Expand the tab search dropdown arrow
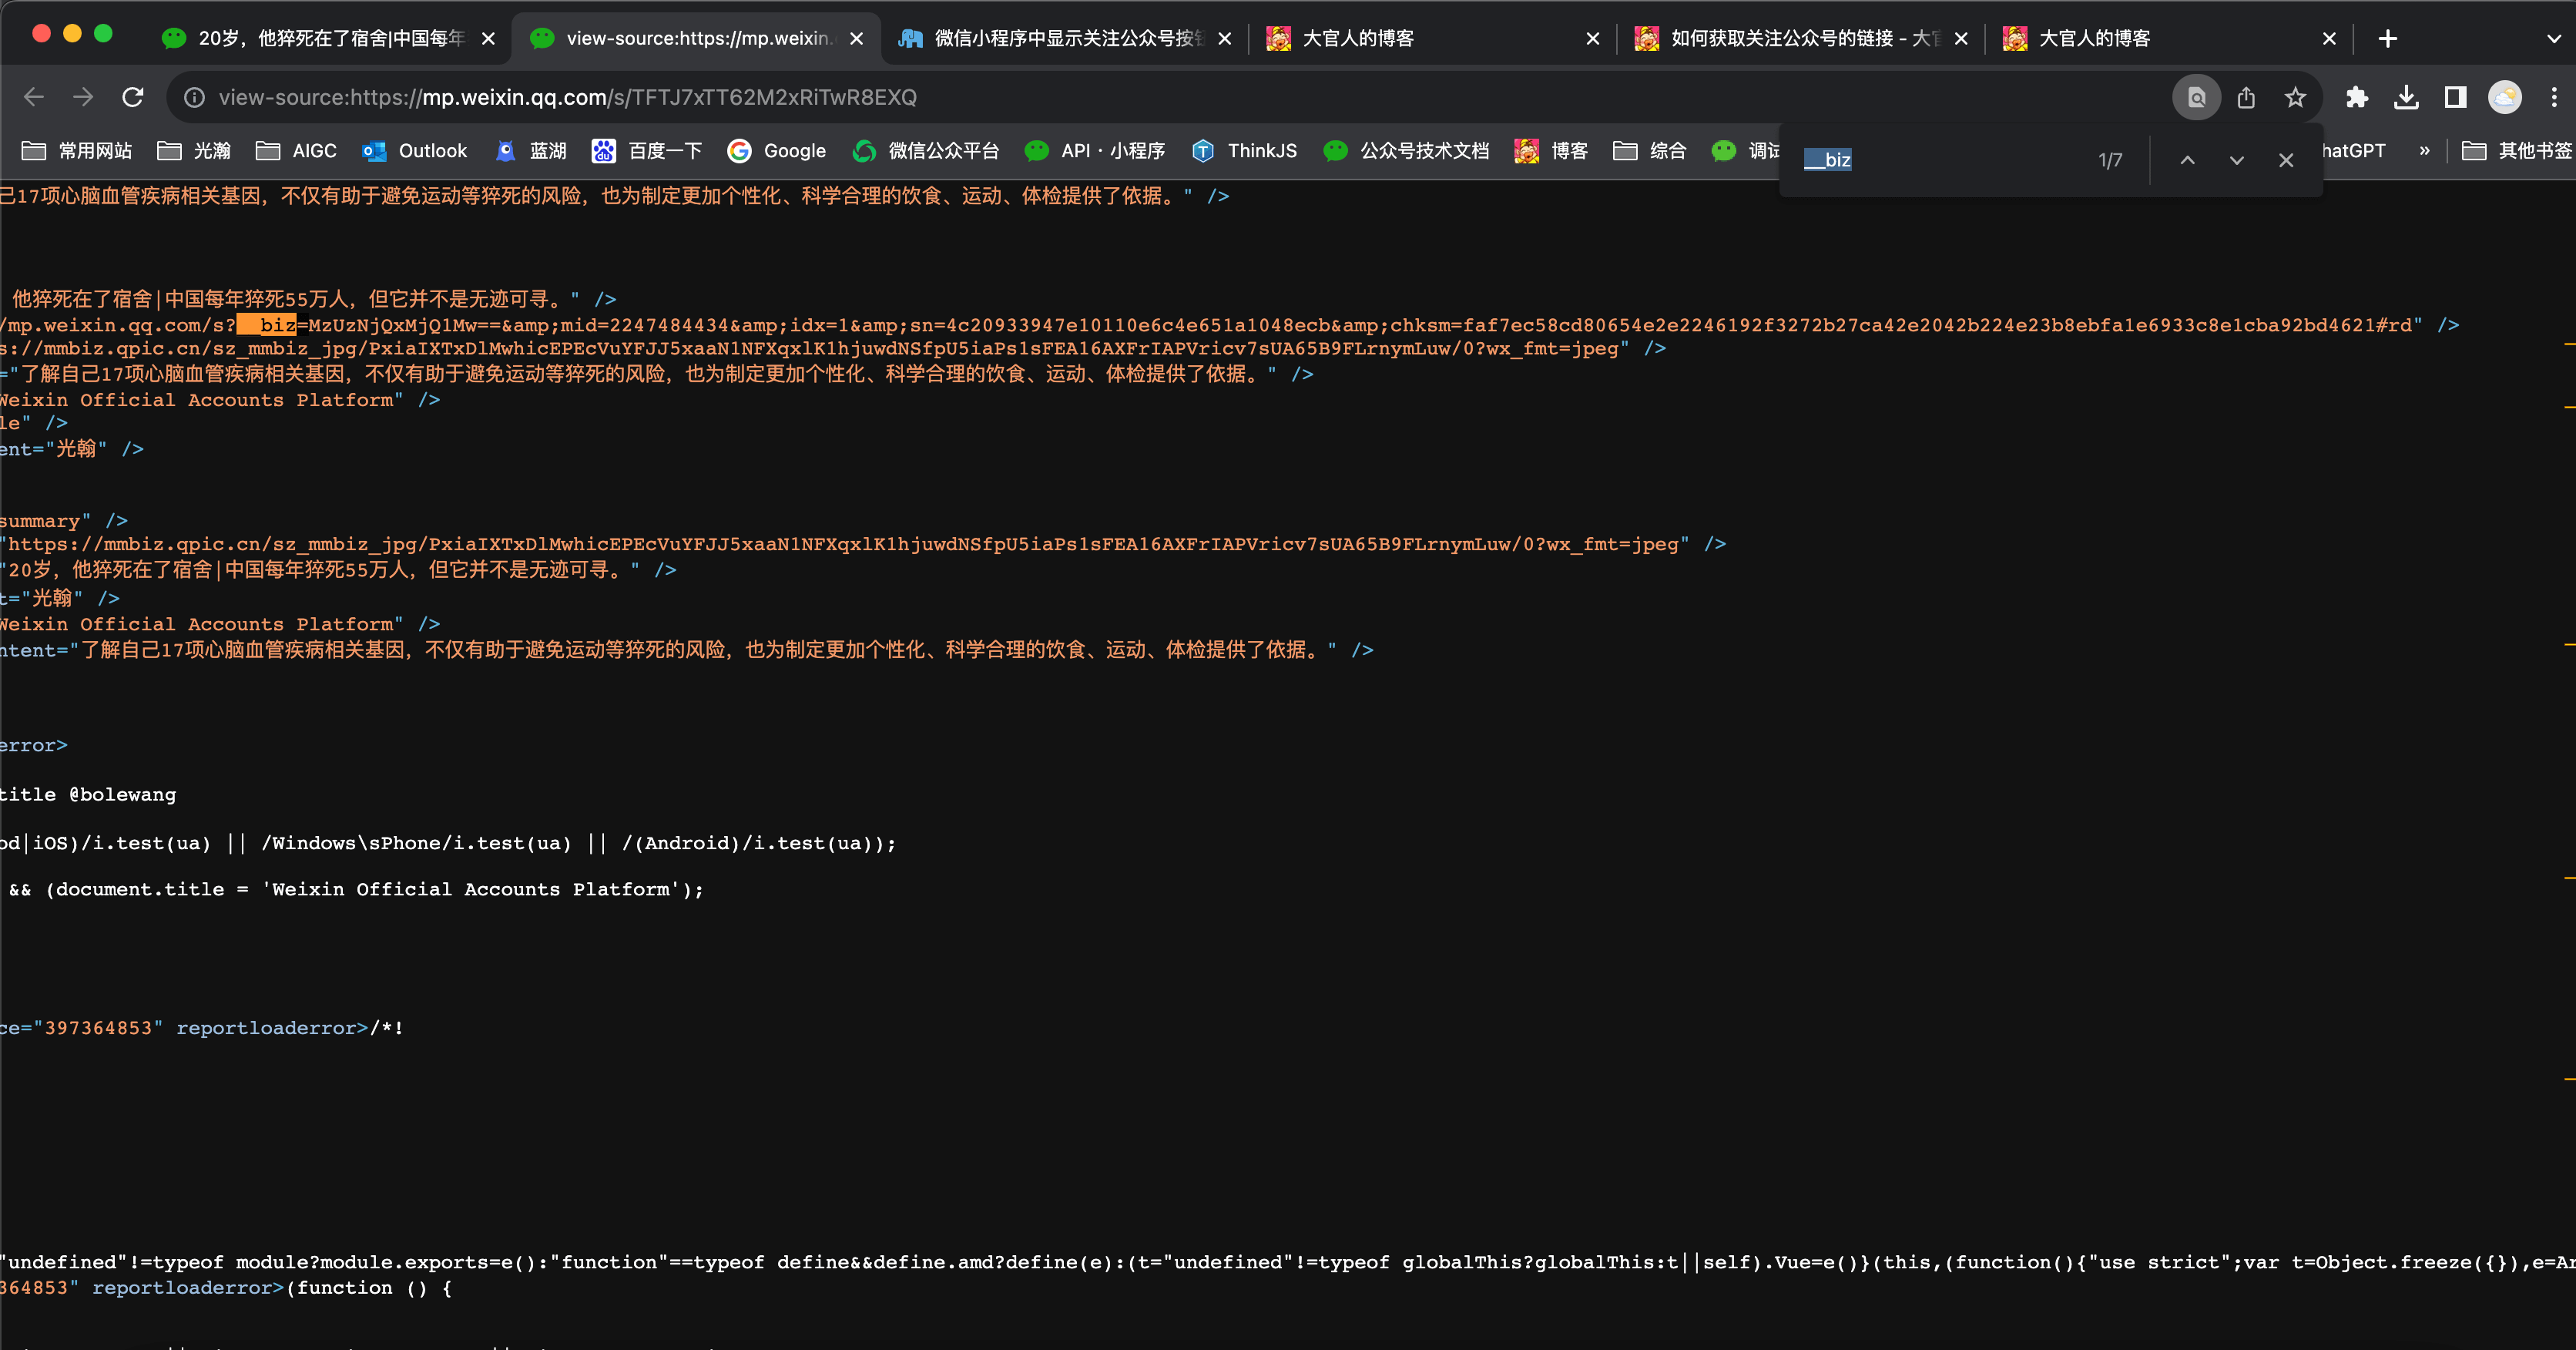Image resolution: width=2576 pixels, height=1350 pixels. pos(2553,39)
